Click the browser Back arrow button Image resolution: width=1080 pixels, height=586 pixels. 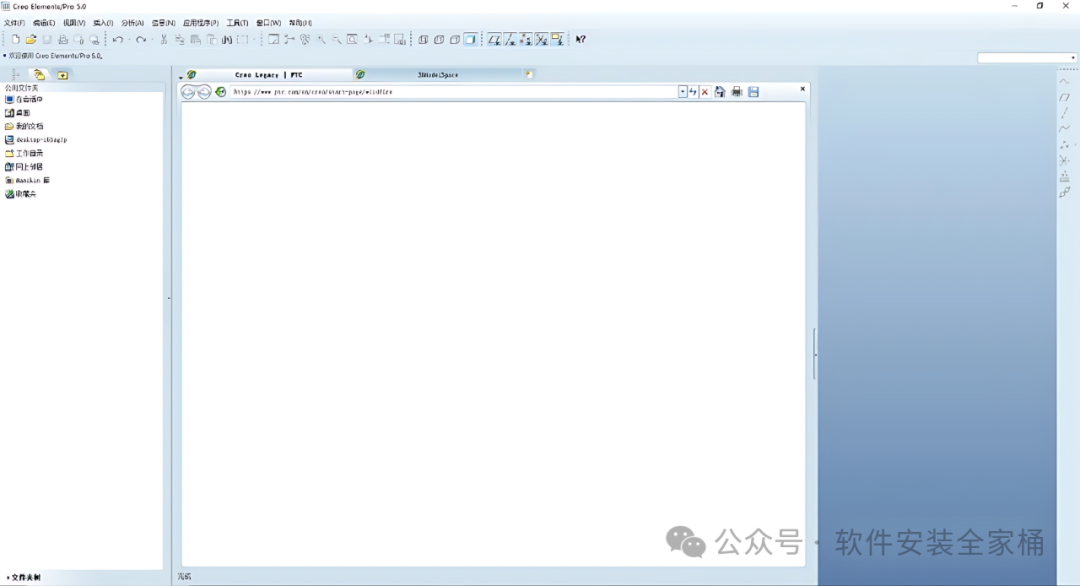click(x=187, y=92)
